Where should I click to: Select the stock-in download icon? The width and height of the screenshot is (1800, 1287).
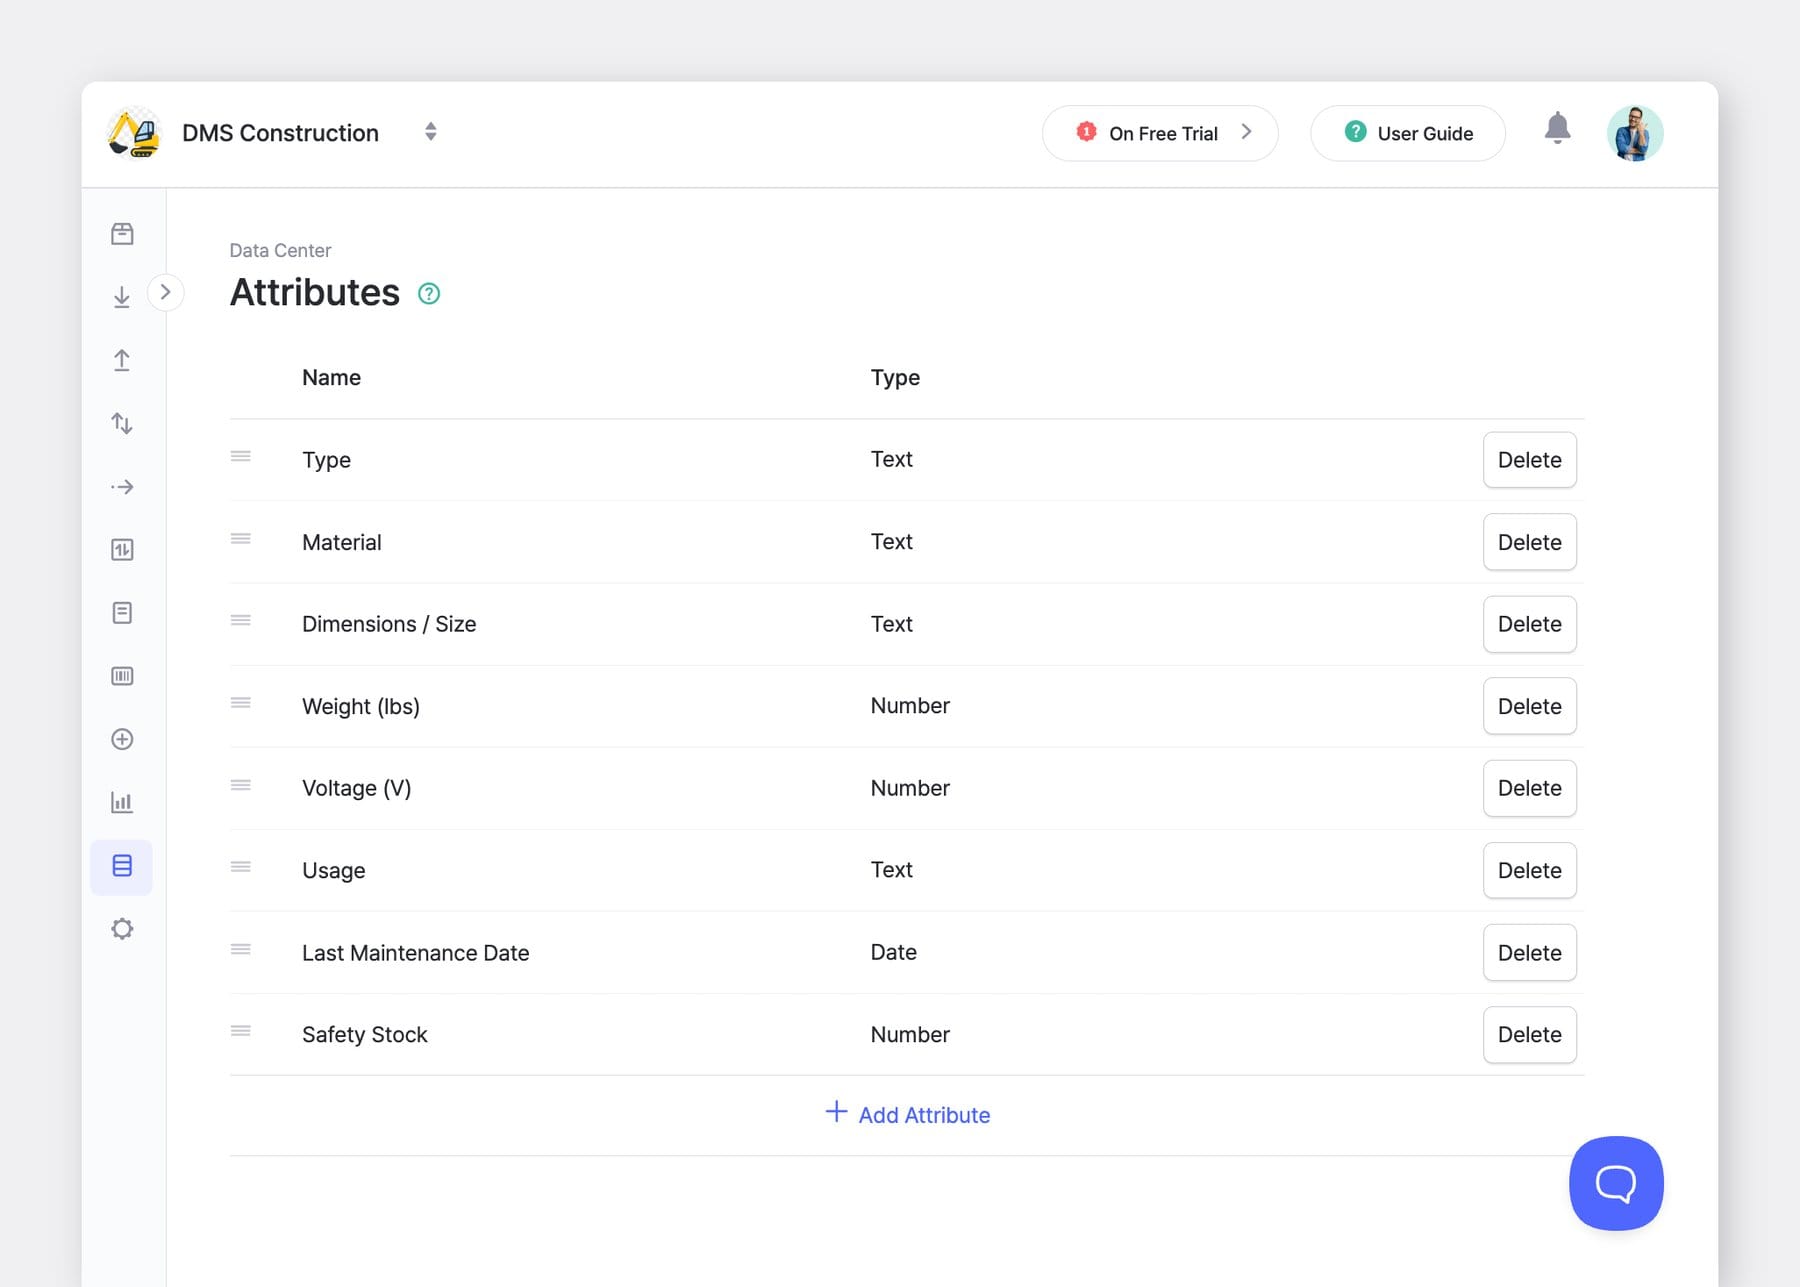[x=122, y=295]
